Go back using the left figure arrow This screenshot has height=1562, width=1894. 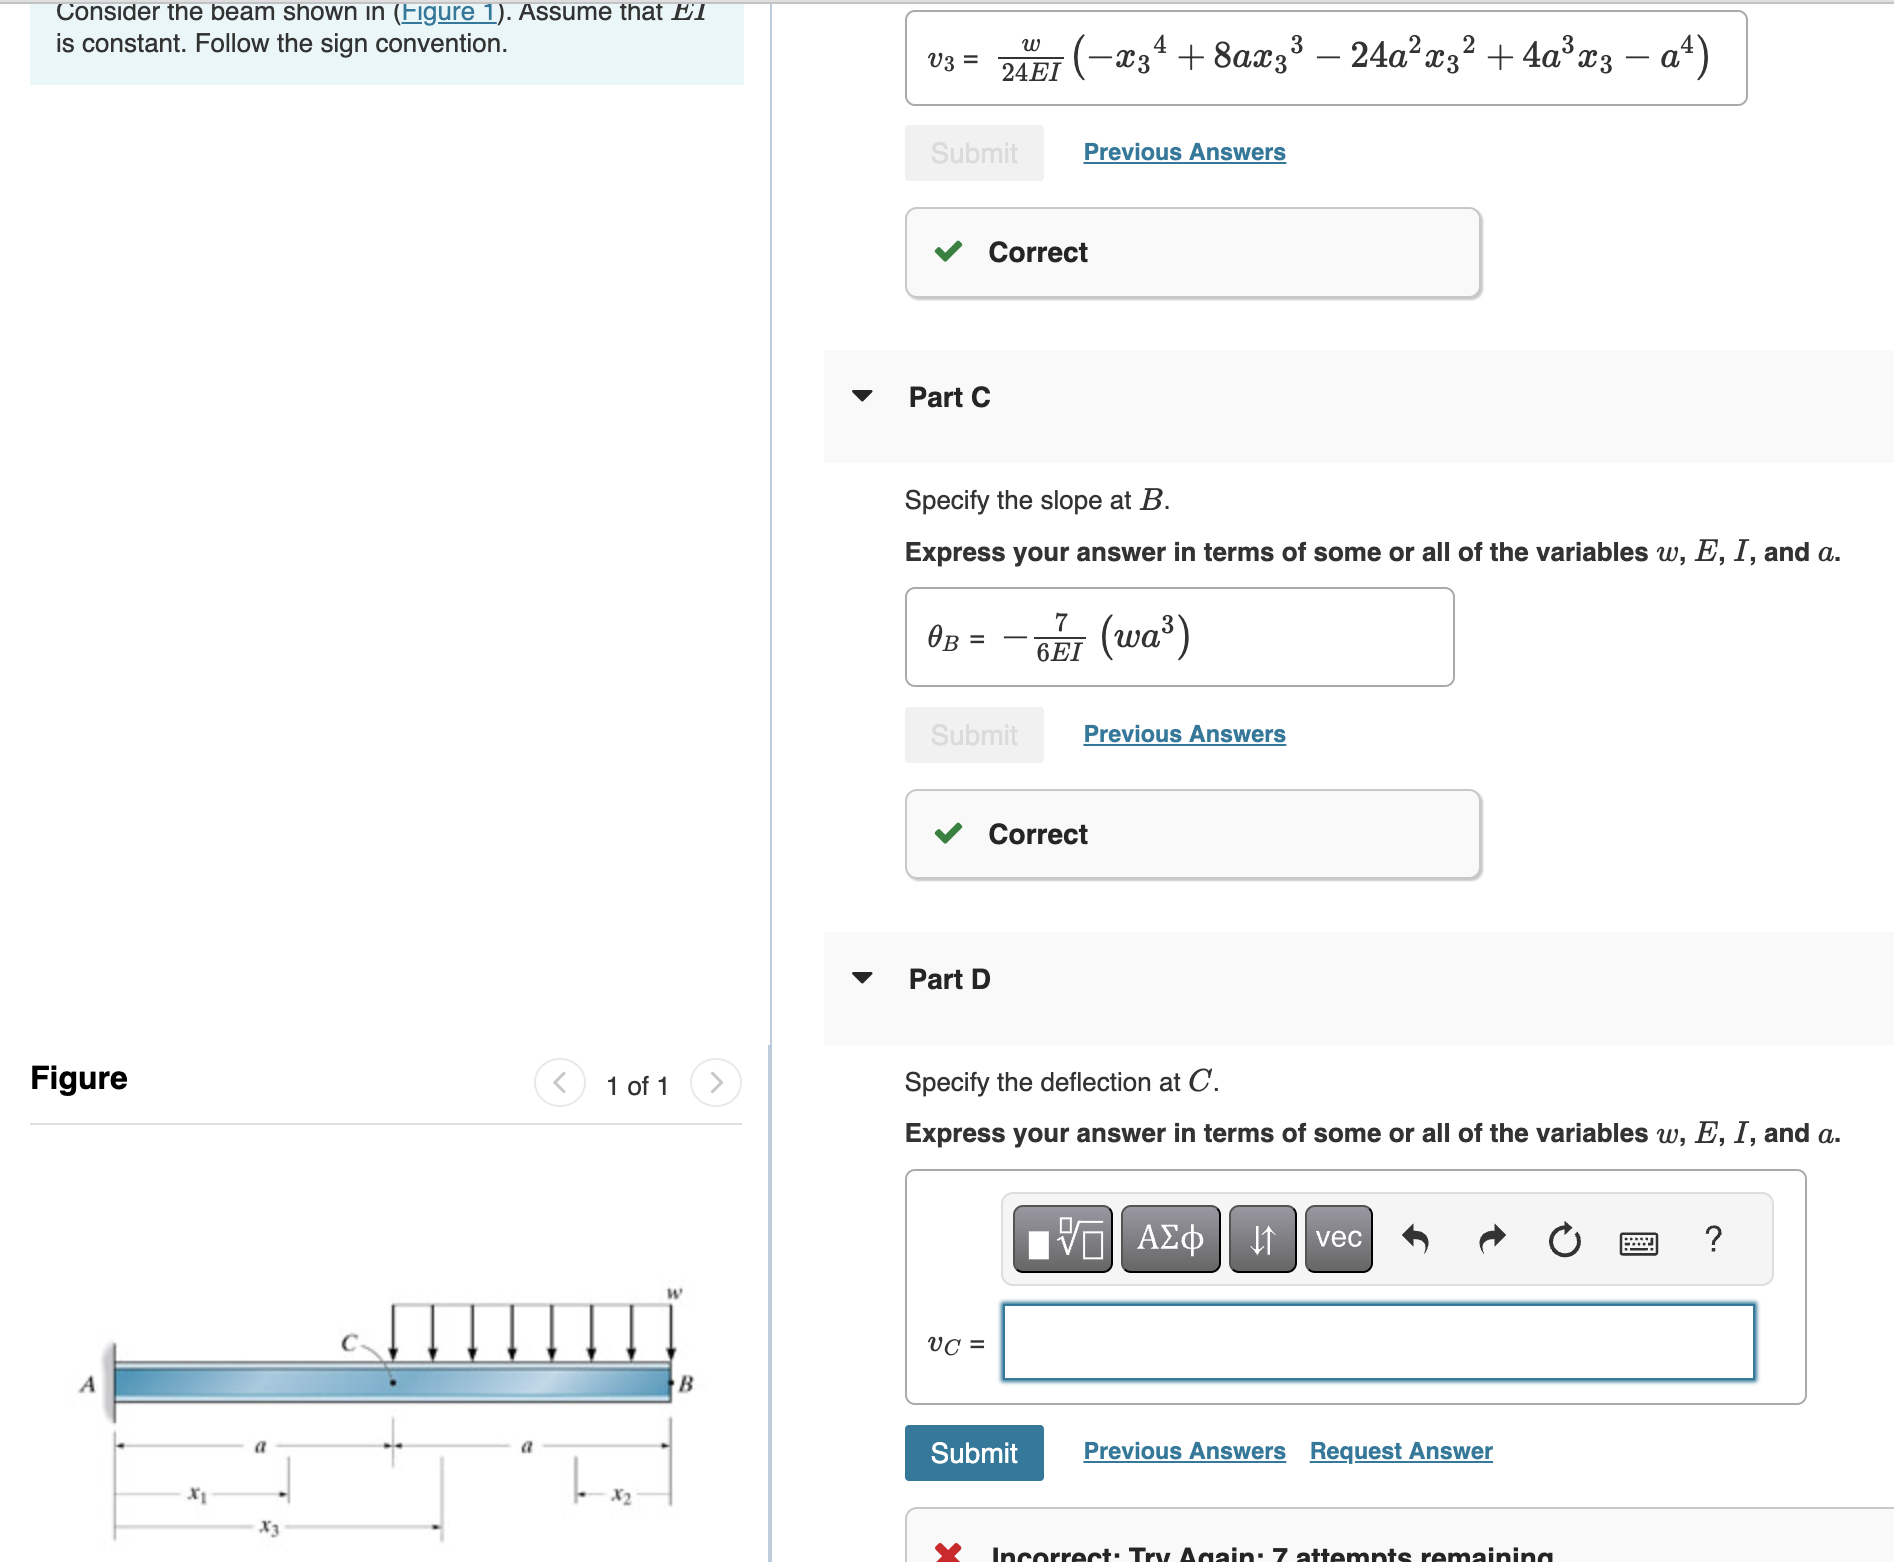[x=559, y=1083]
